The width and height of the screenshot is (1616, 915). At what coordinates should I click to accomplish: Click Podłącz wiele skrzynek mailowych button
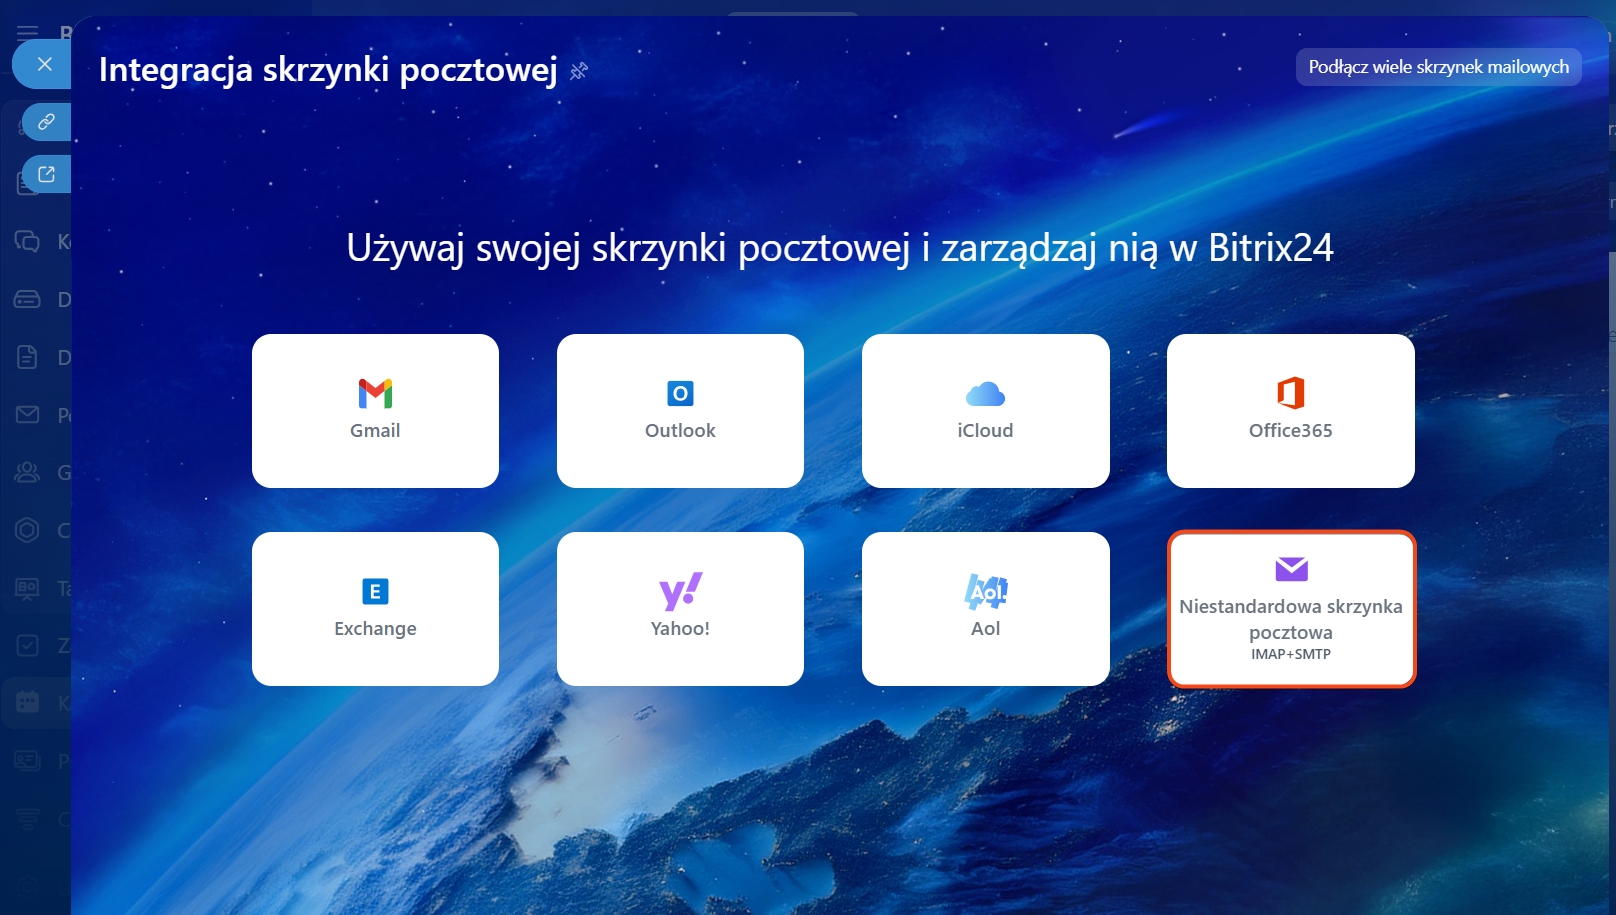(1438, 67)
